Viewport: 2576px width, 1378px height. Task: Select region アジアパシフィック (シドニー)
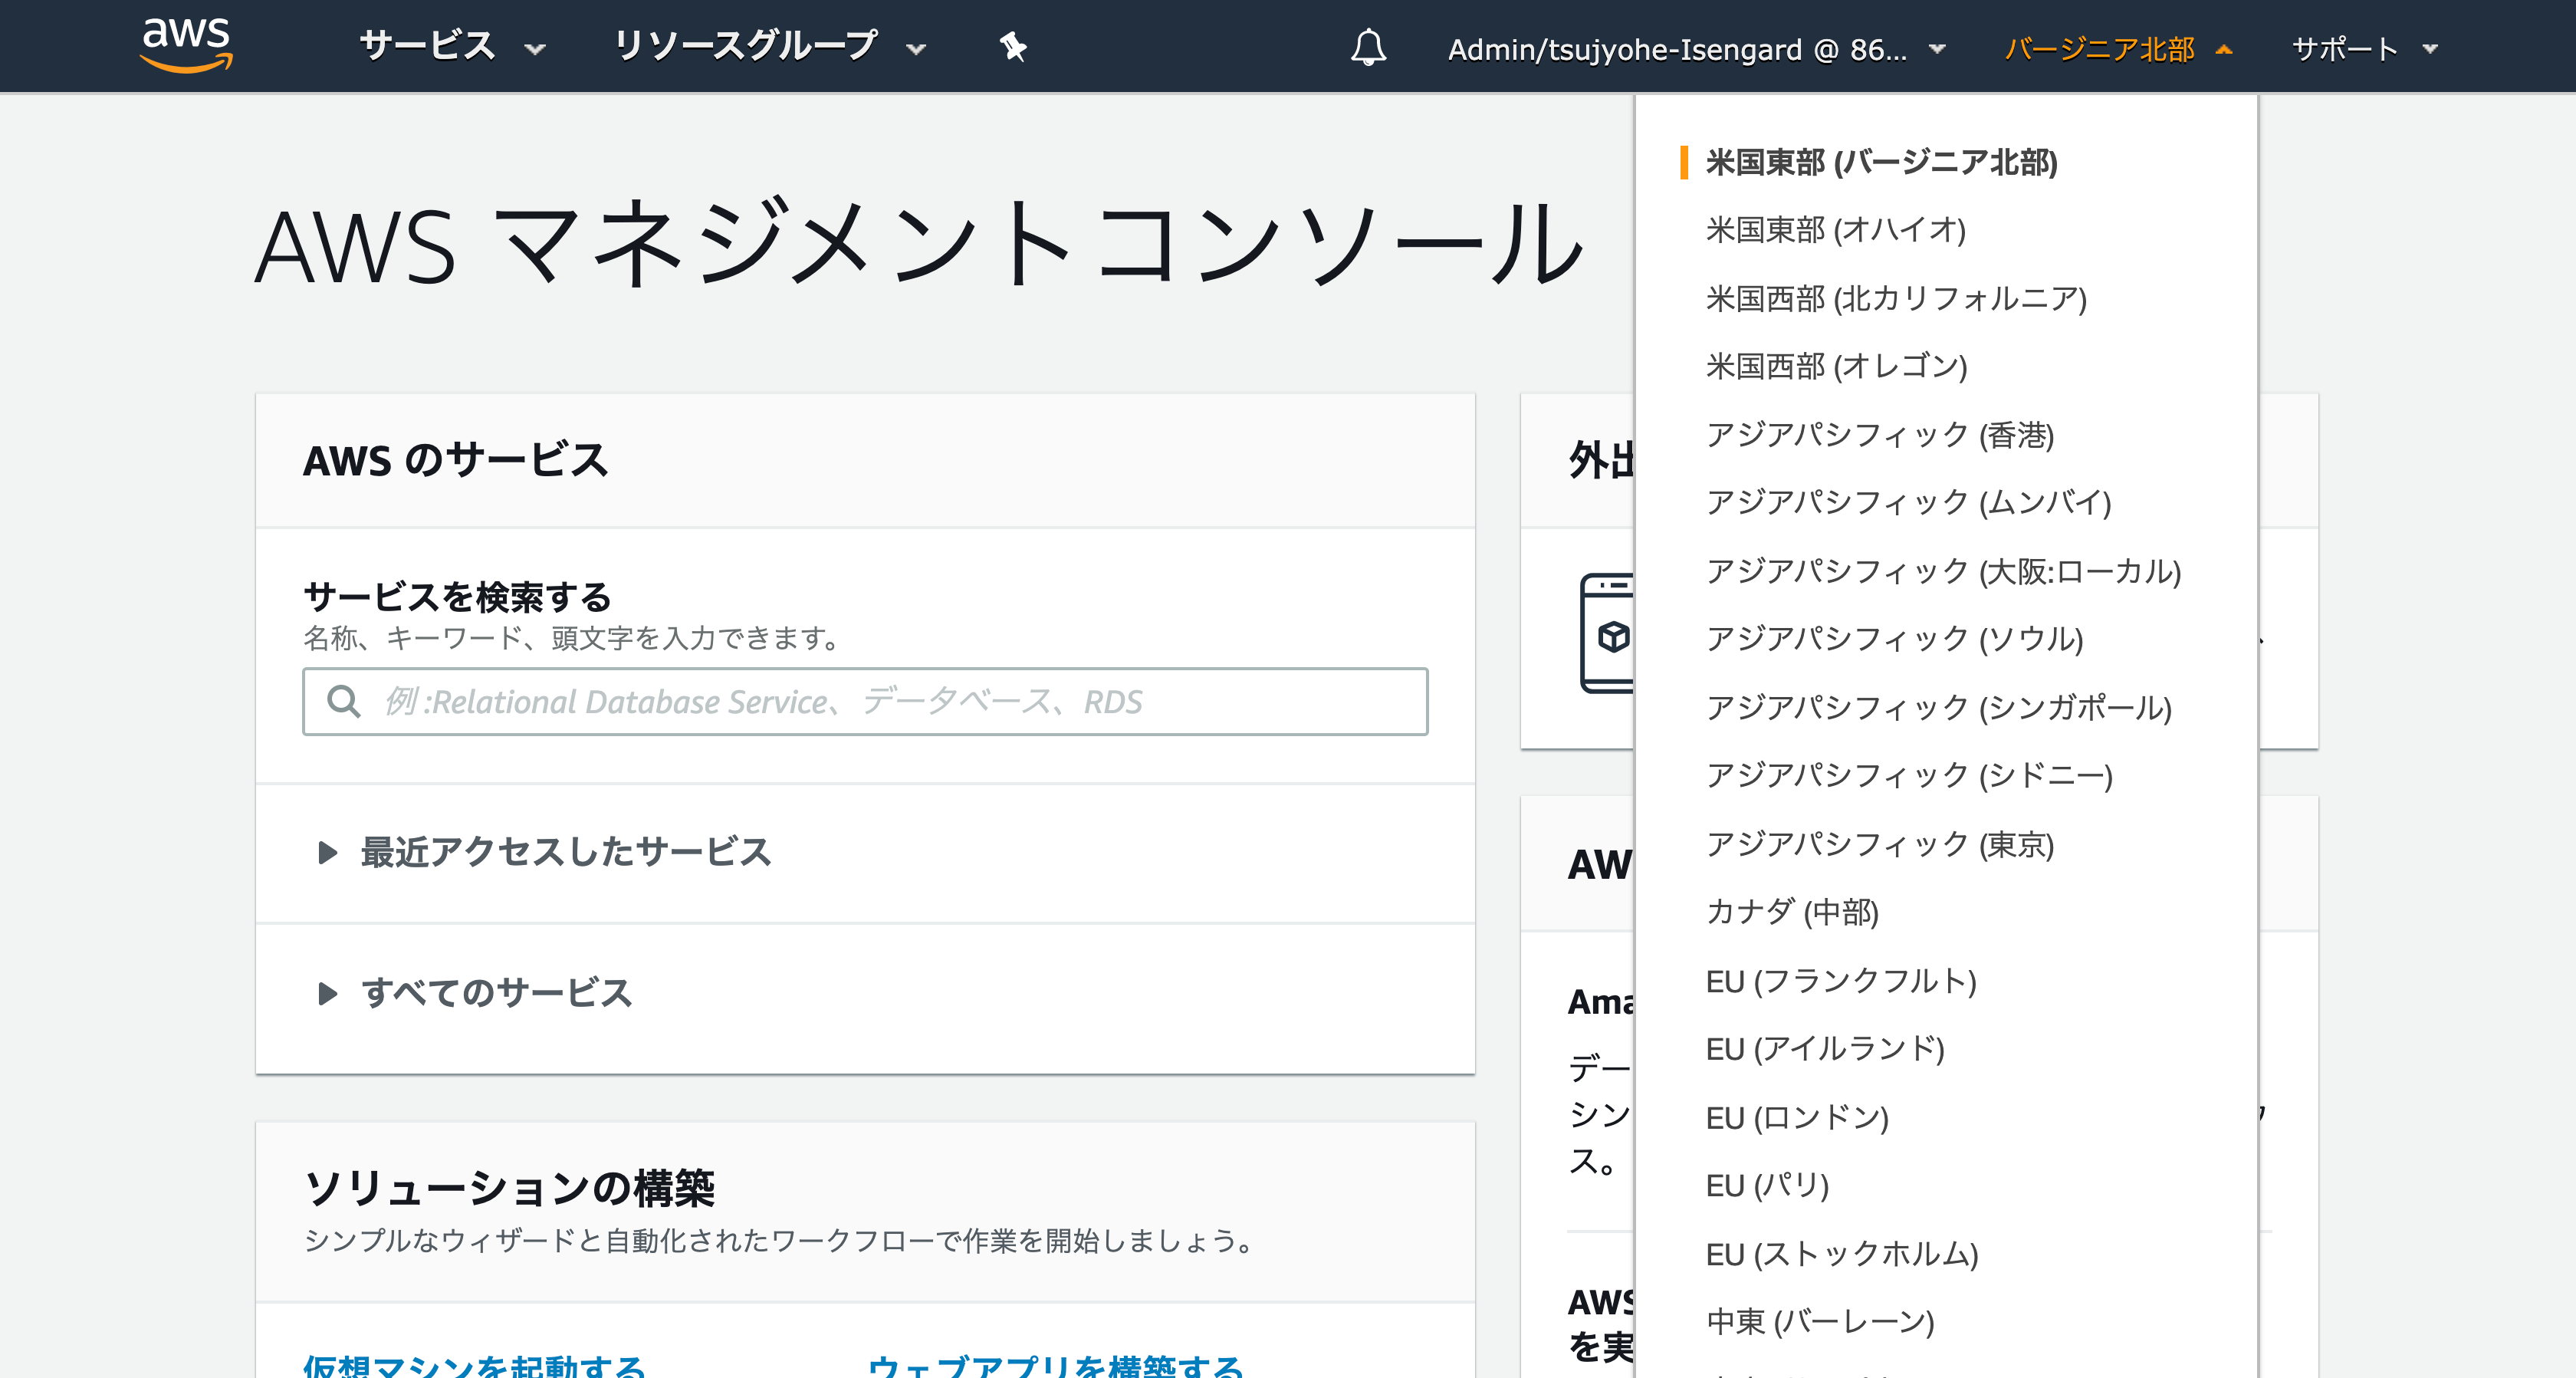1908,775
